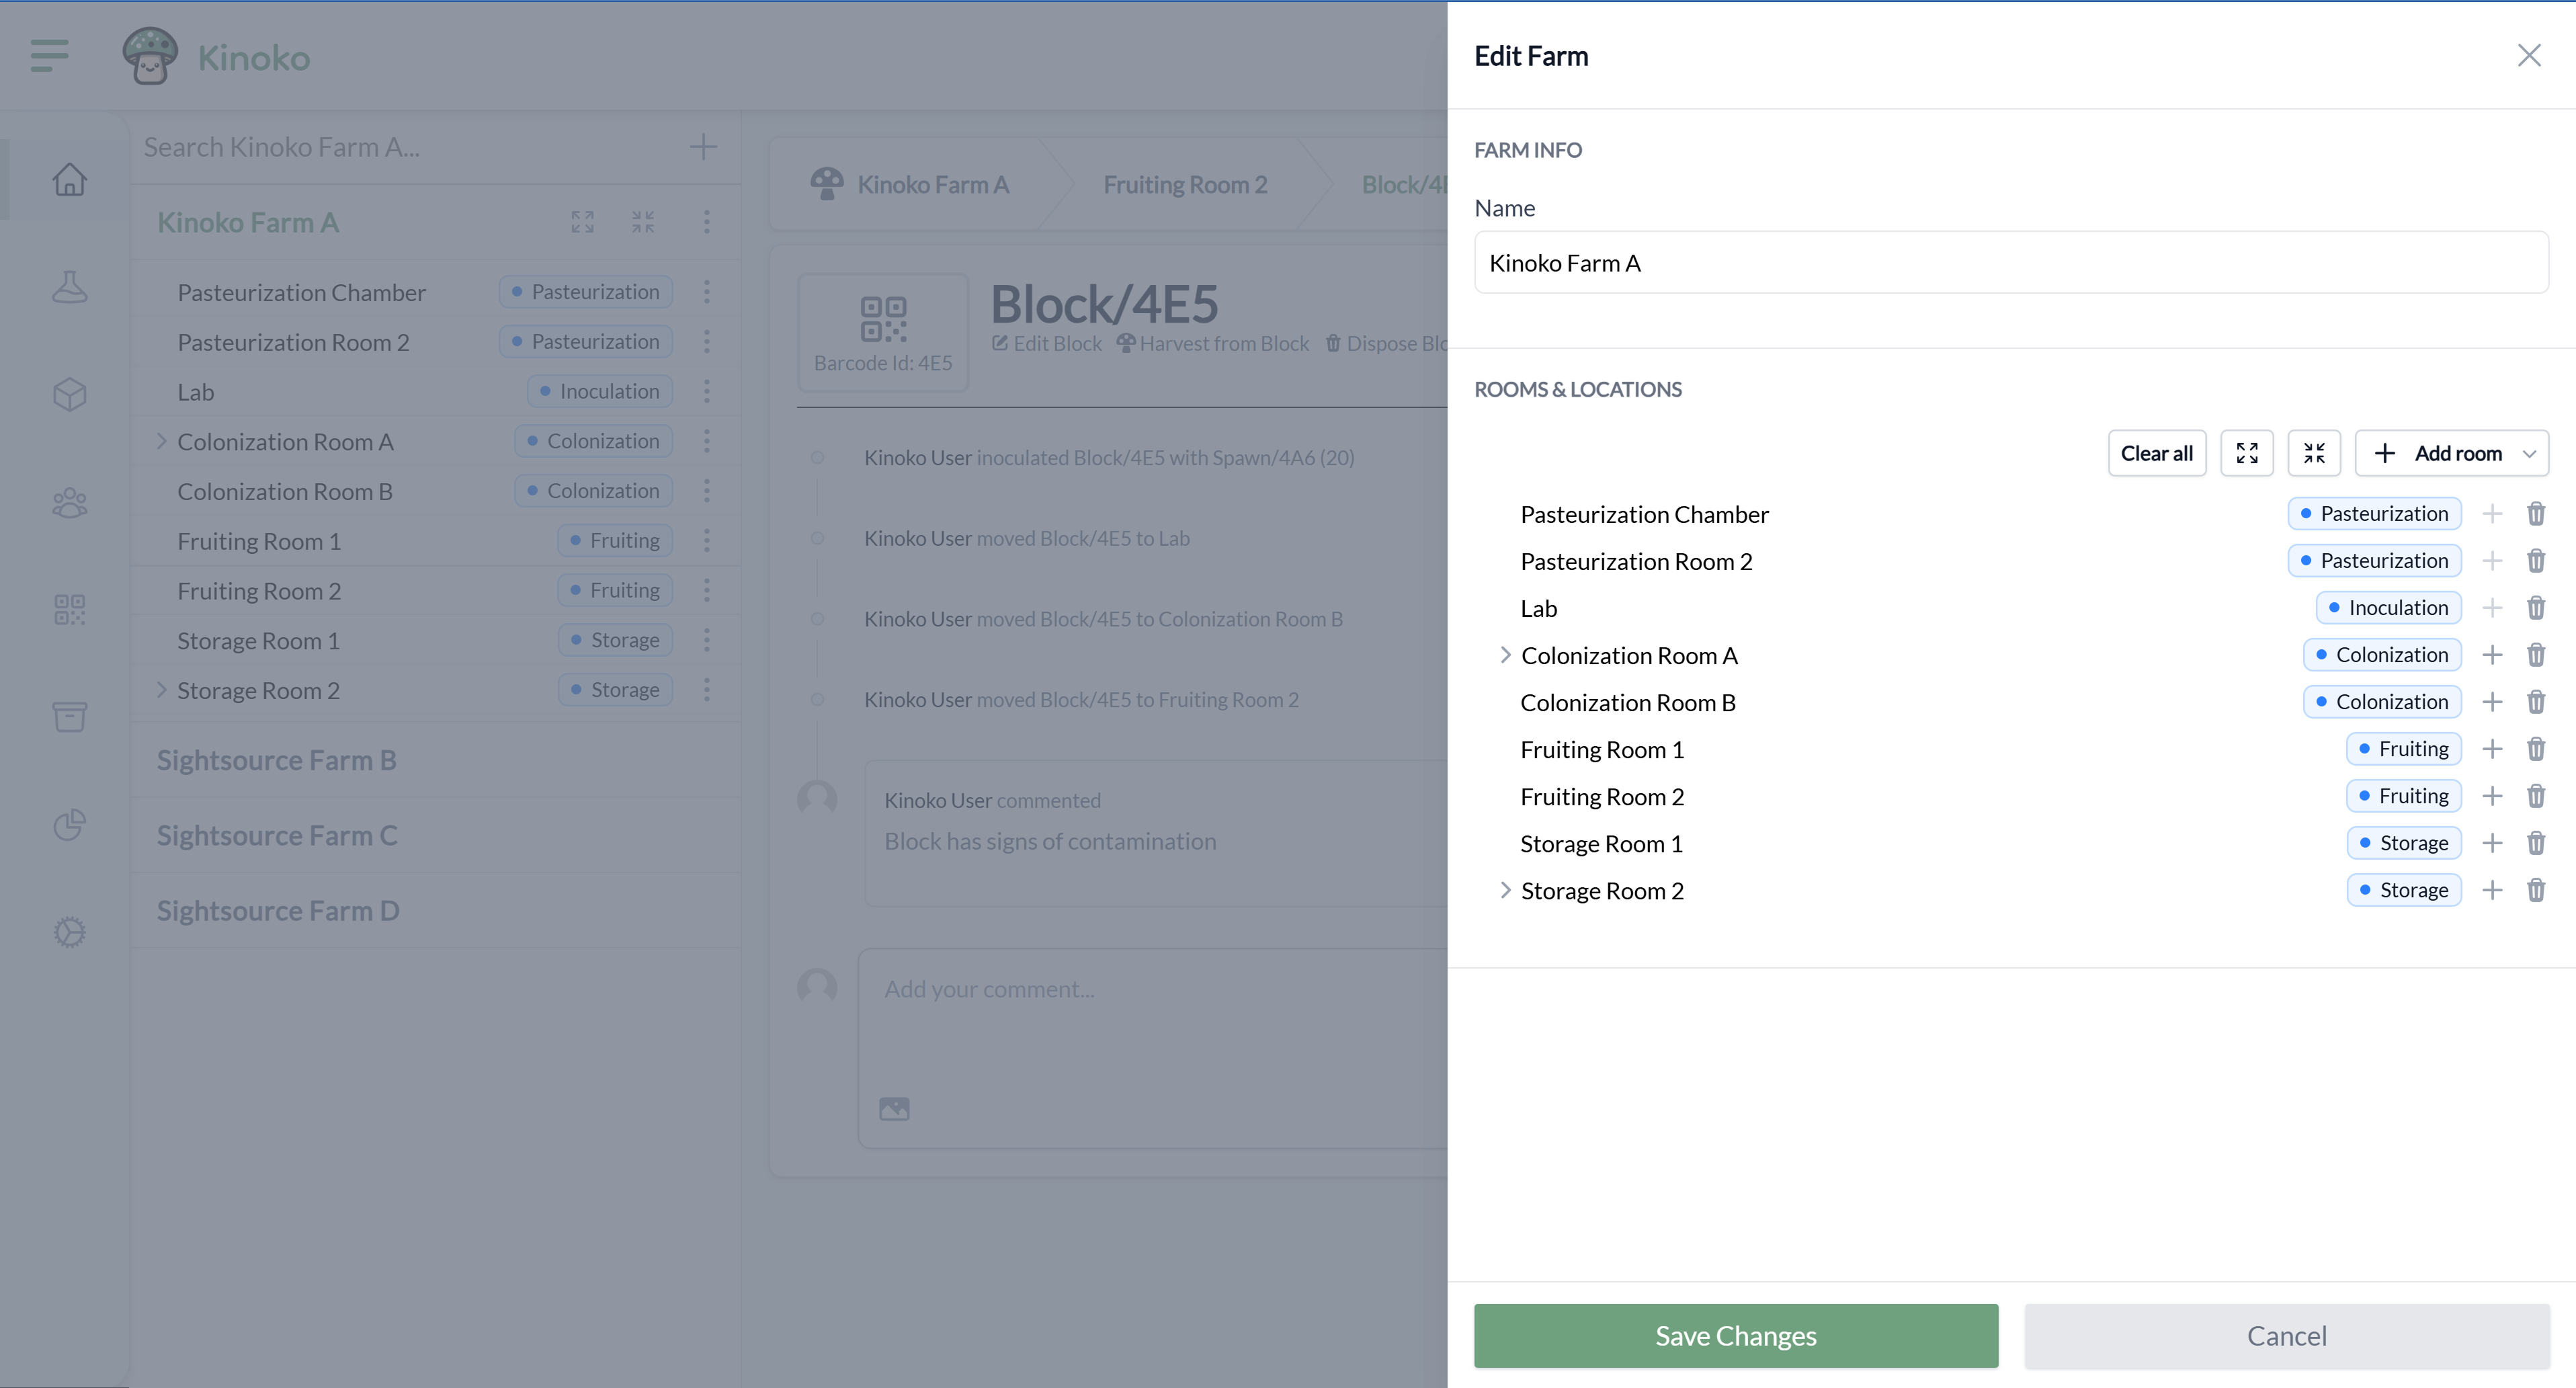Viewport: 2576px width, 1388px height.
Task: Open the Add room dropdown arrow
Action: tap(2528, 453)
